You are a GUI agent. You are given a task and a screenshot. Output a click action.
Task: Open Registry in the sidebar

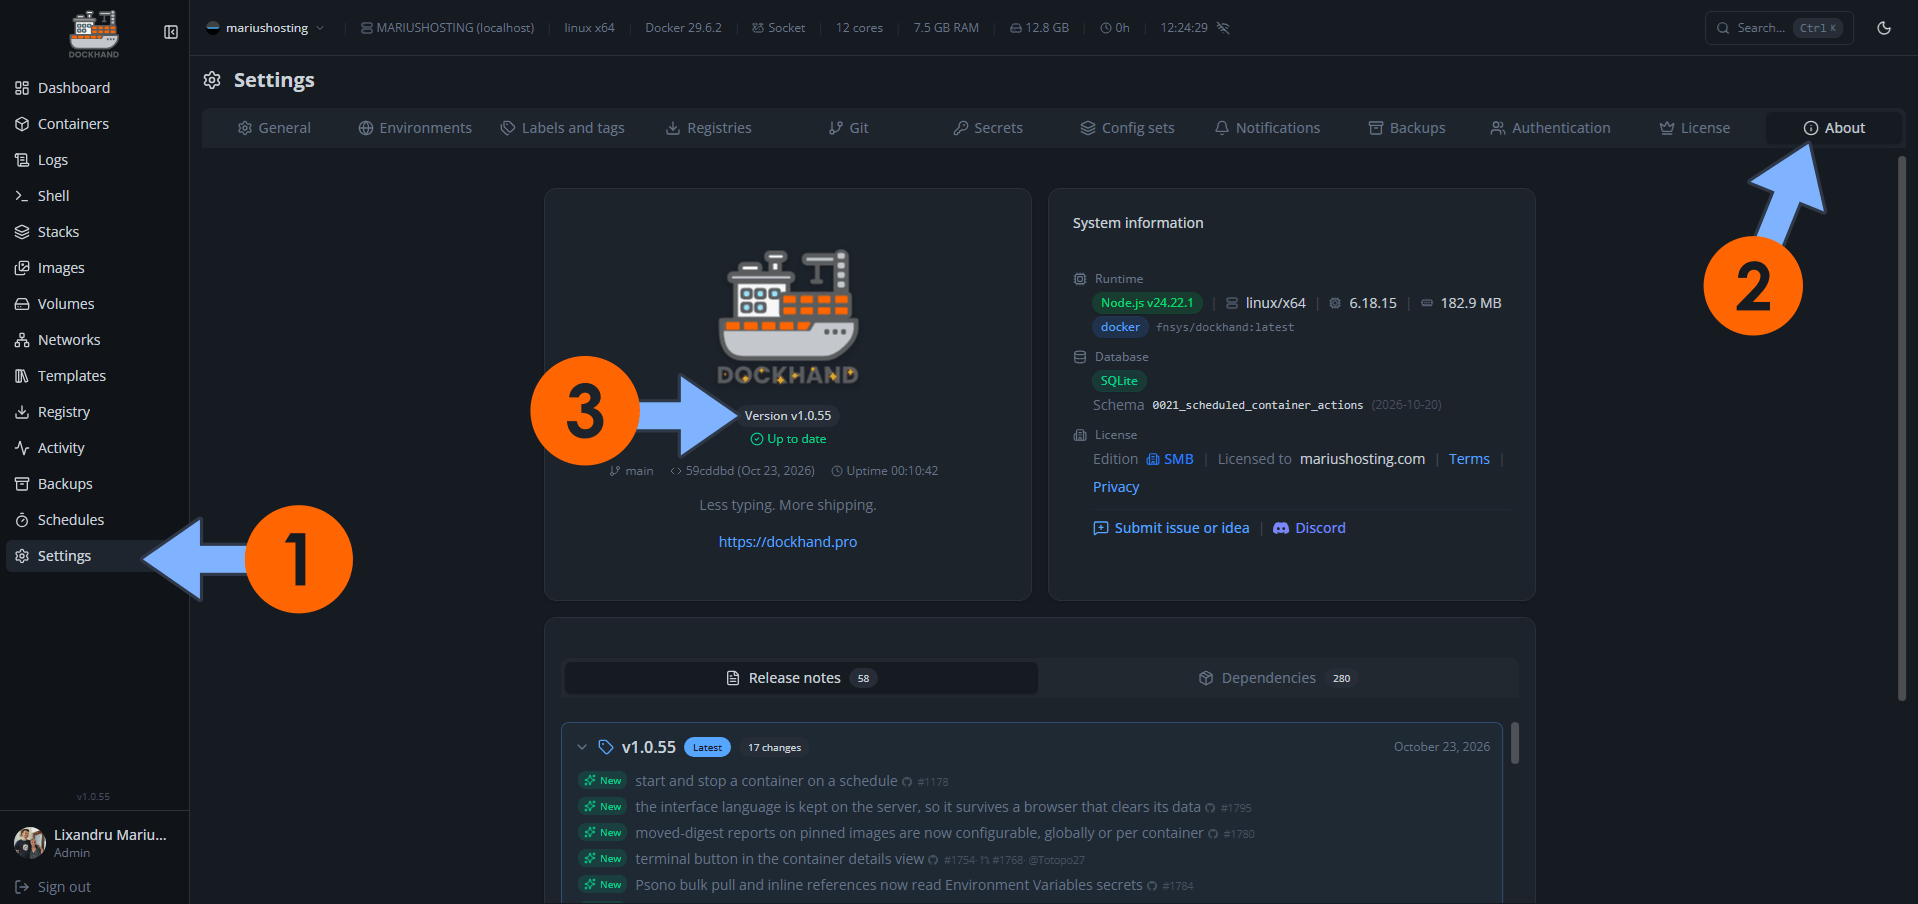pos(95,412)
